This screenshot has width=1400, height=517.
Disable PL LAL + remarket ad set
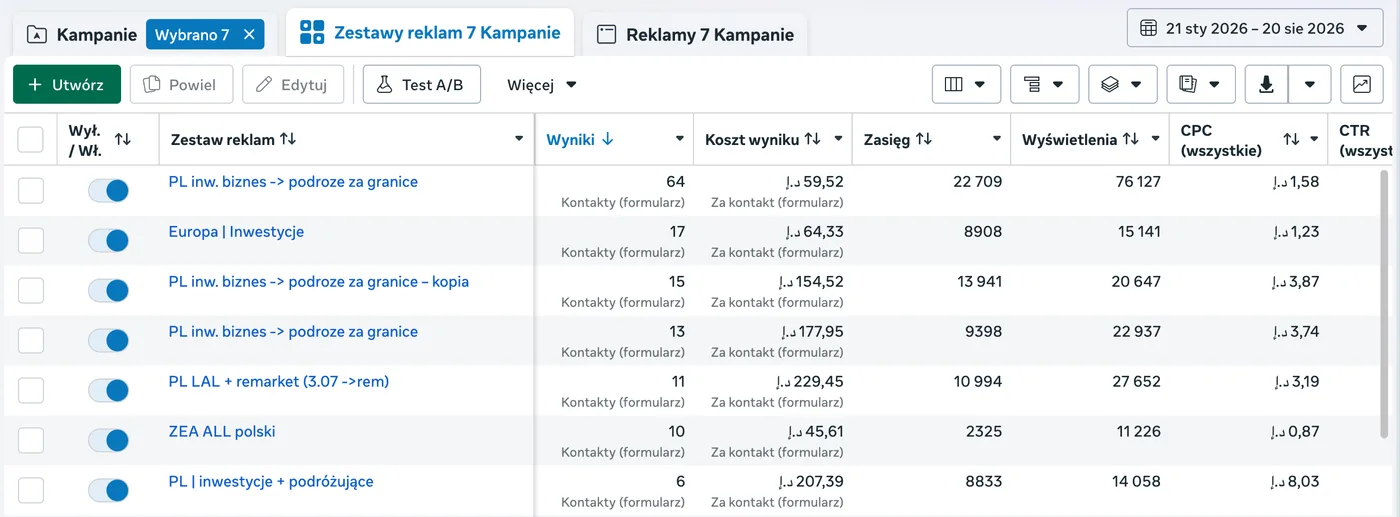point(108,390)
